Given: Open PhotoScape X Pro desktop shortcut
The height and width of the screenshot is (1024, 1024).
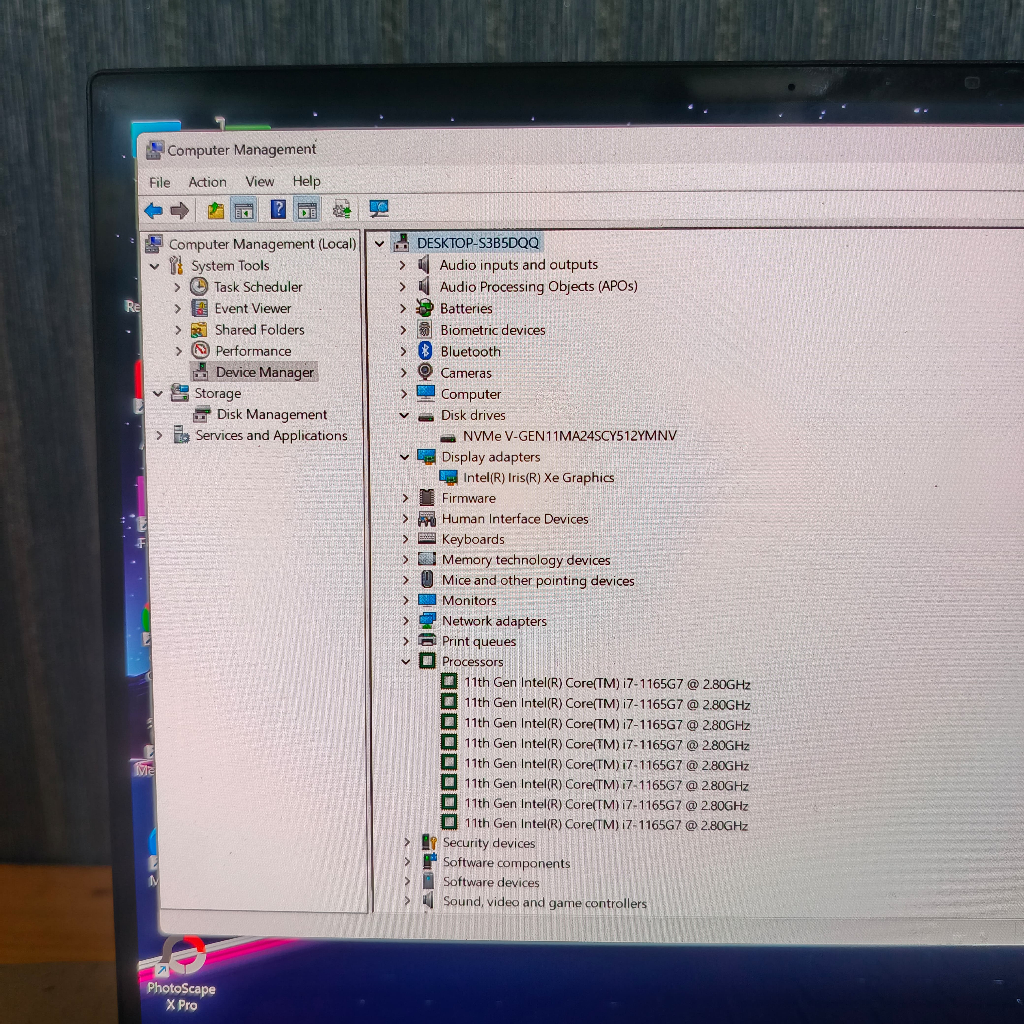Looking at the screenshot, I should pos(182,974).
